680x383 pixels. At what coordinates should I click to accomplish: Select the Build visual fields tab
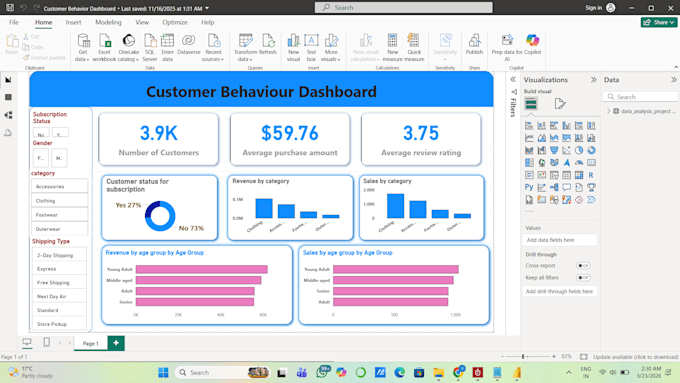[531, 104]
